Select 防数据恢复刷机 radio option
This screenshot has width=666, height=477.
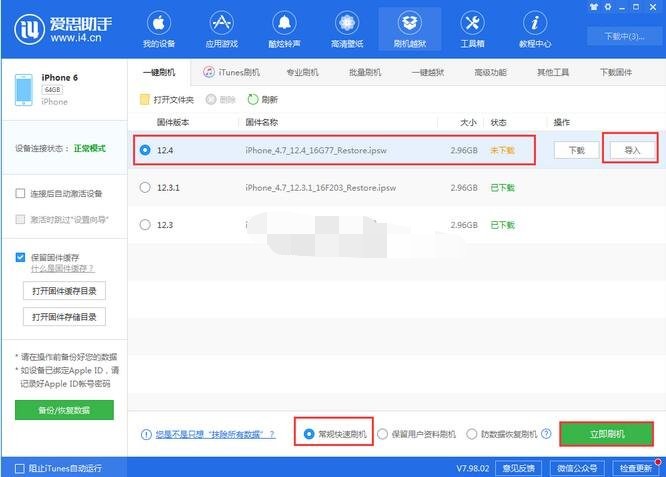472,434
